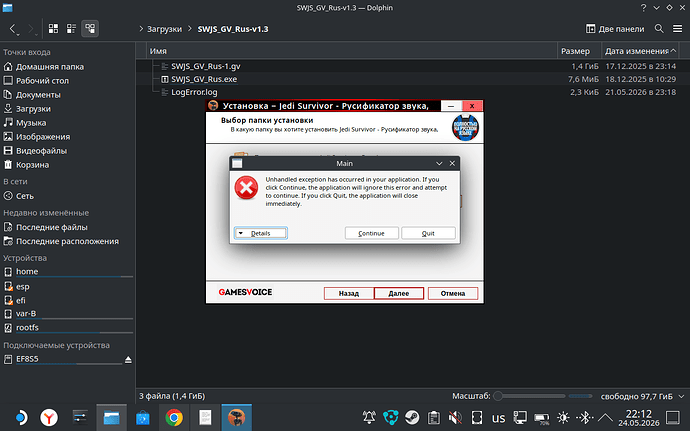Open clock showing 22:12
Image resolution: width=690 pixels, height=431 pixels.
[639, 418]
